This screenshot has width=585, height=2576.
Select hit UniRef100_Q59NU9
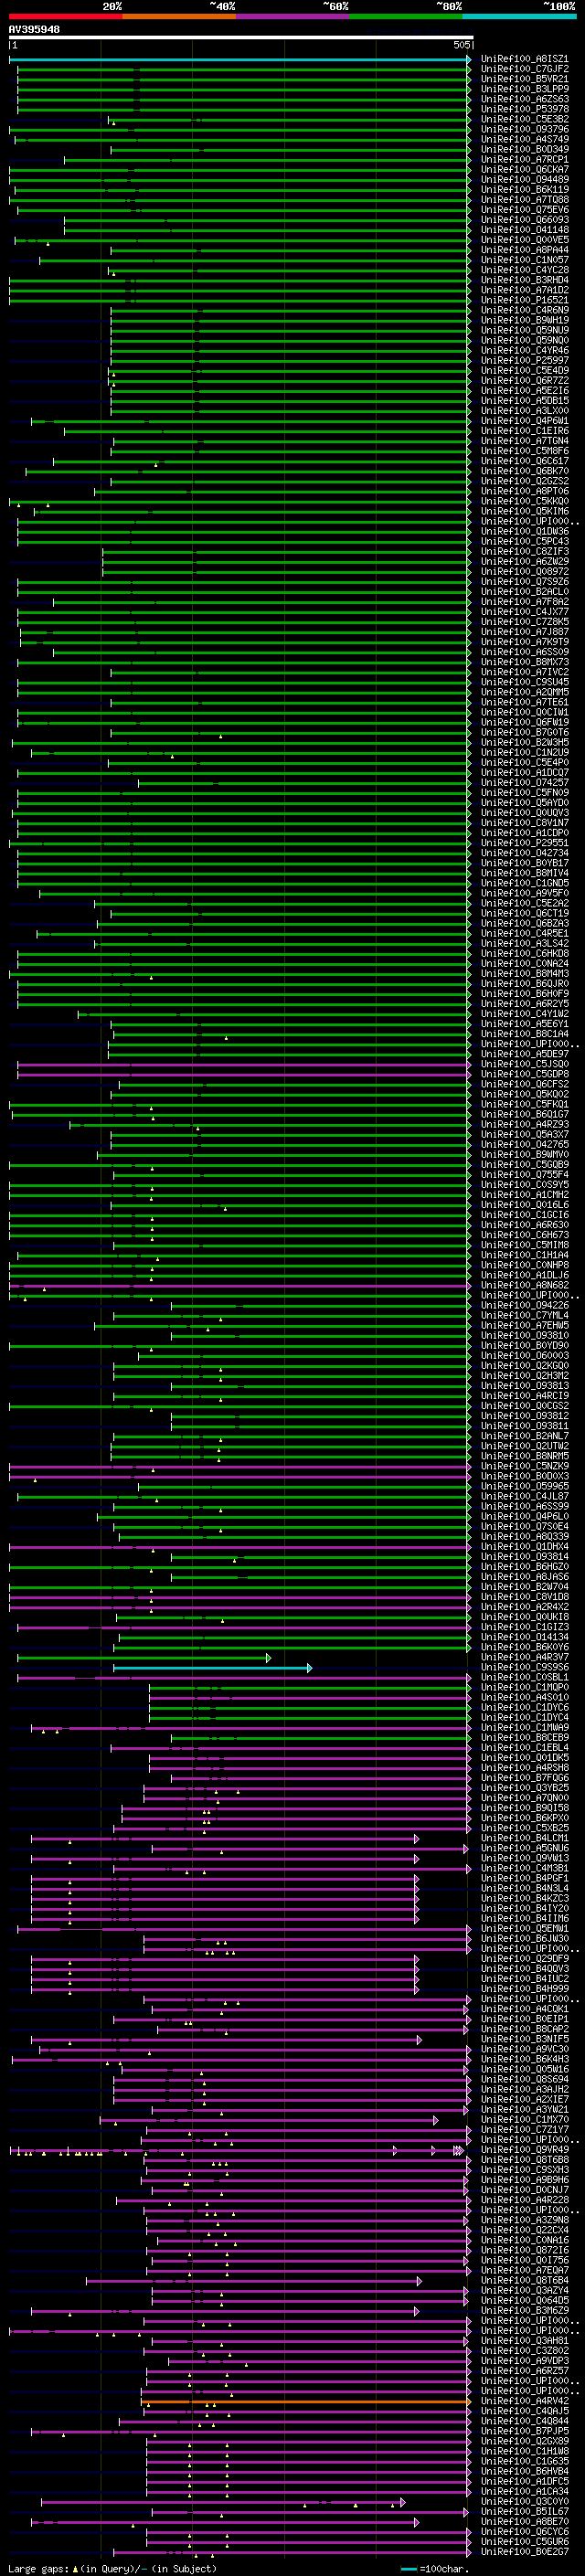524,331
